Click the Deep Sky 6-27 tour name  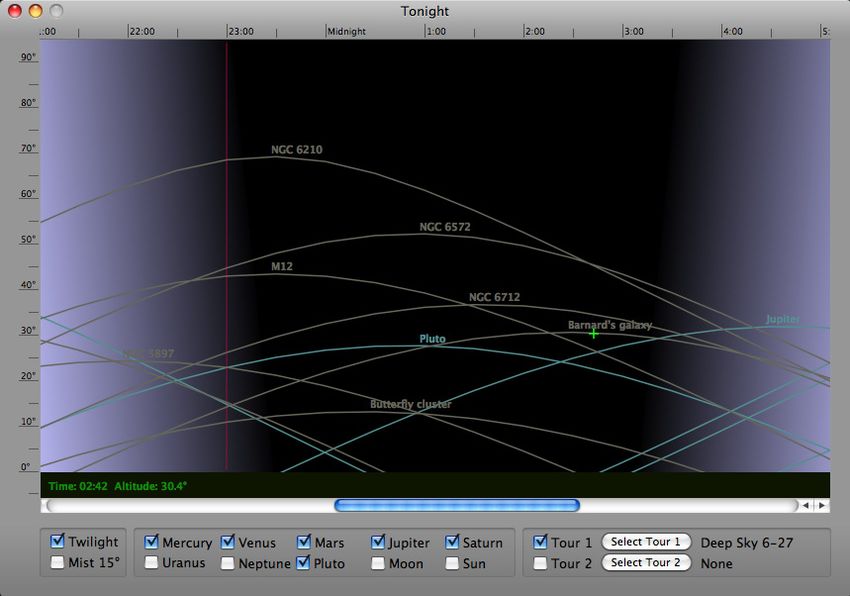pos(746,543)
